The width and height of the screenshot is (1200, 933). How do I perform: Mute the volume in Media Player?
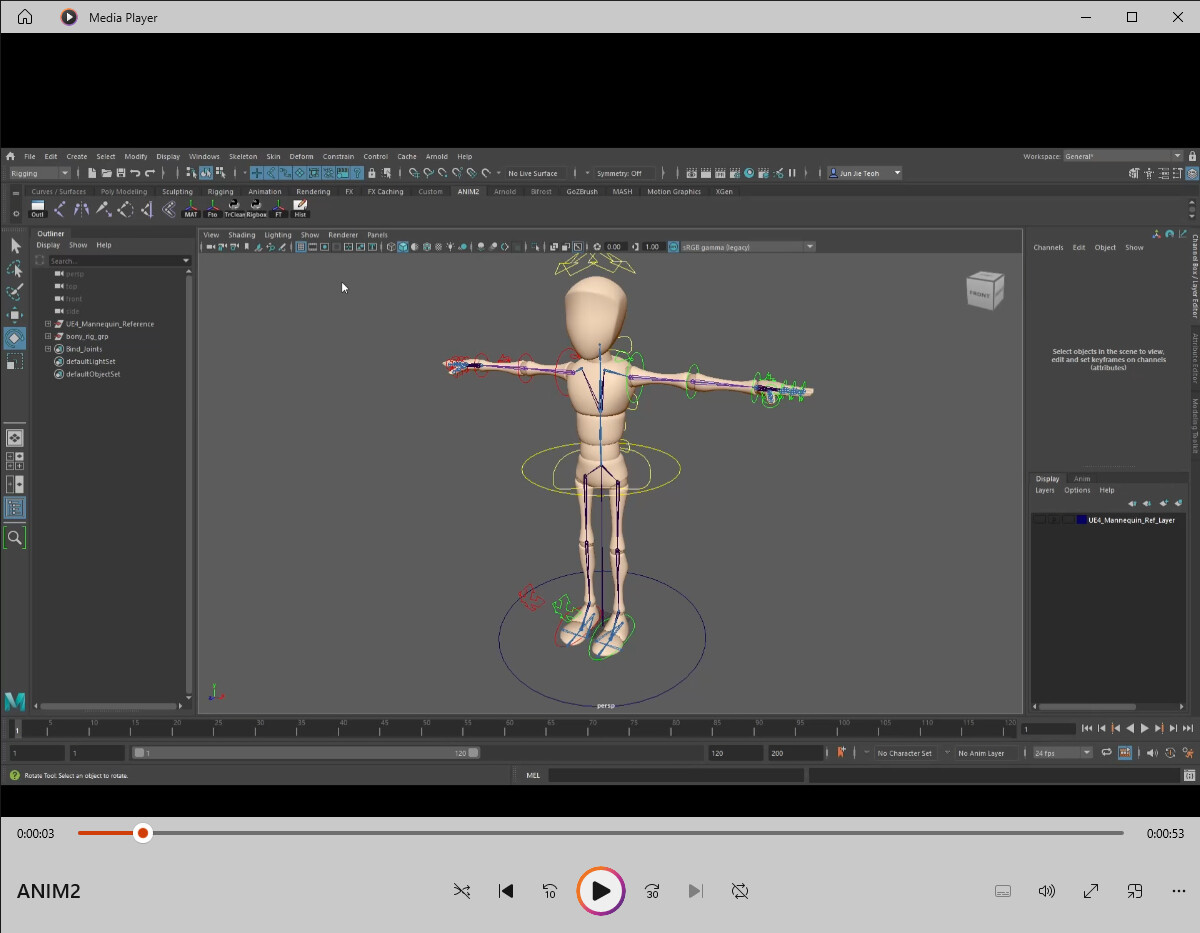[1047, 890]
